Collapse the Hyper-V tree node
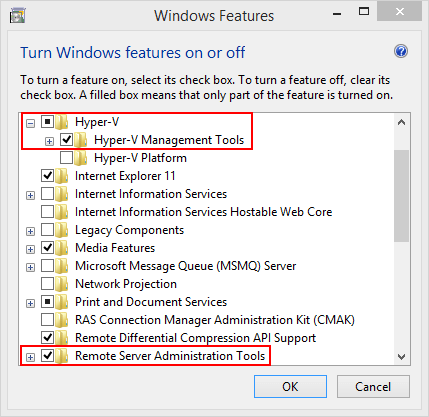Screen dimensions: 429x417 point(30,124)
